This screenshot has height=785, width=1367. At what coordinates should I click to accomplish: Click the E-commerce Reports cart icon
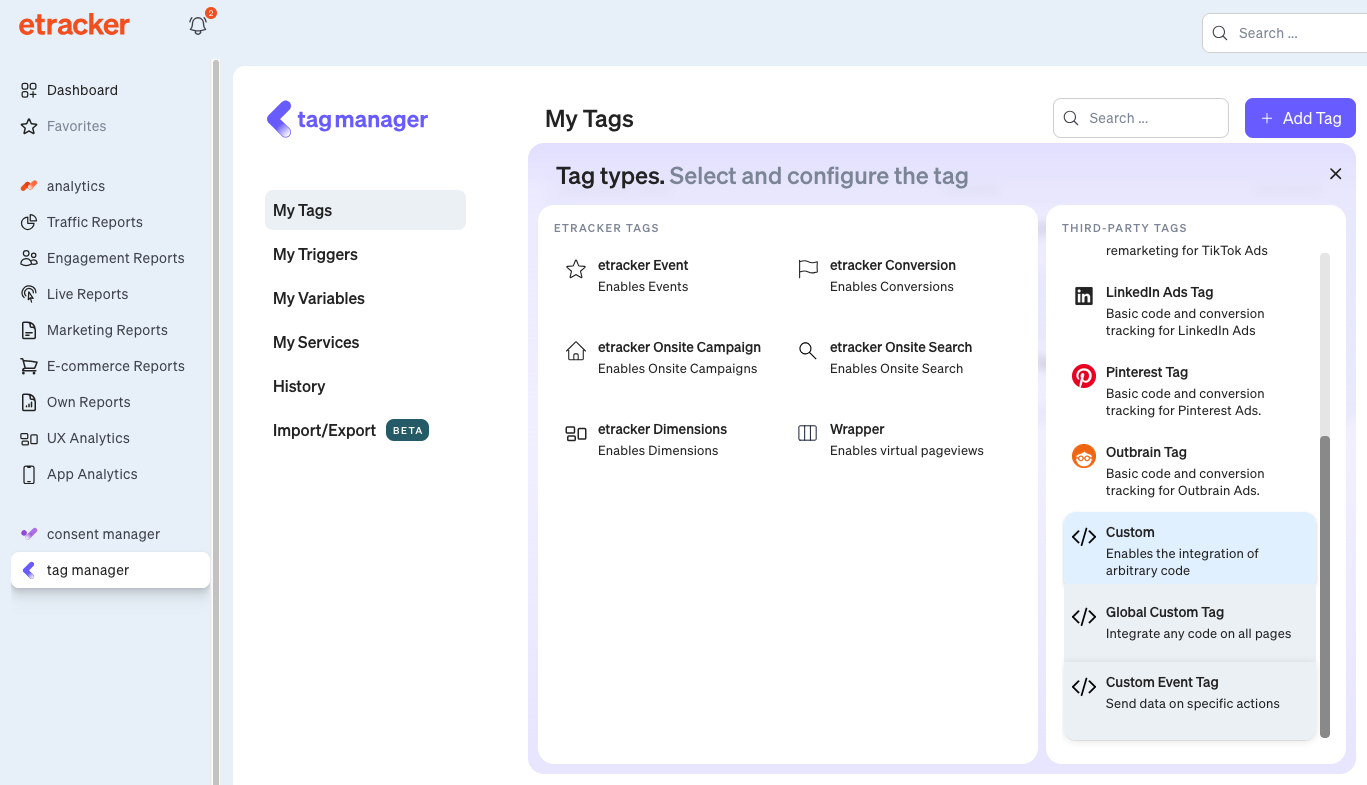pos(29,366)
